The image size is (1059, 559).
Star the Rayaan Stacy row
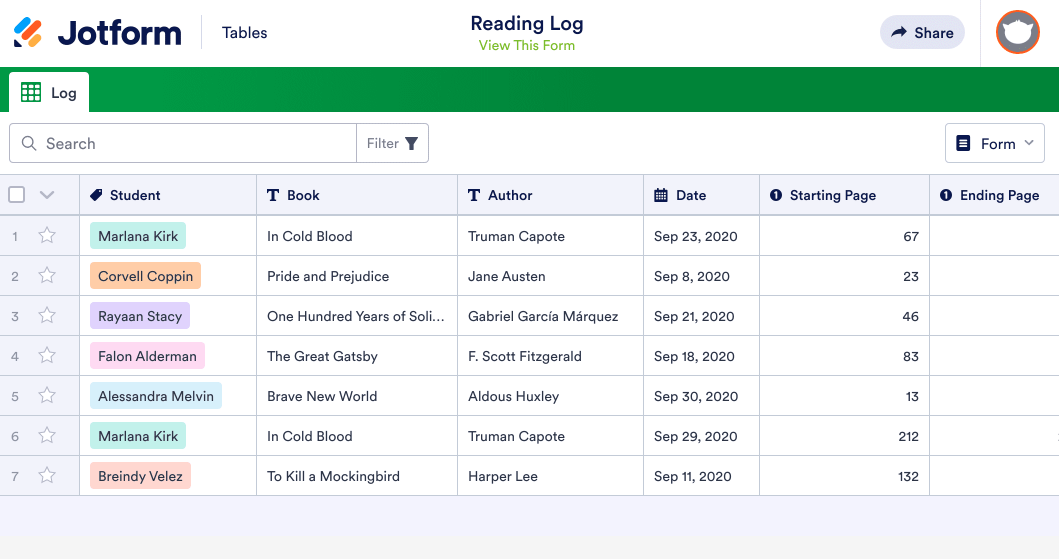point(47,316)
